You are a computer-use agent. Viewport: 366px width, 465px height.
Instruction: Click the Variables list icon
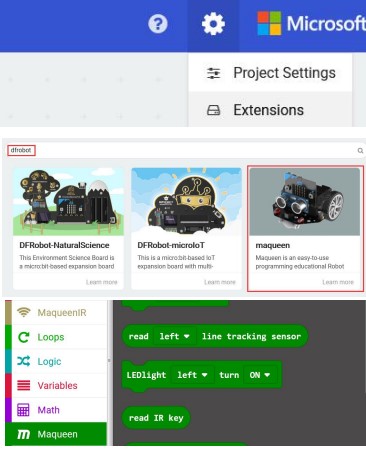coord(23,385)
